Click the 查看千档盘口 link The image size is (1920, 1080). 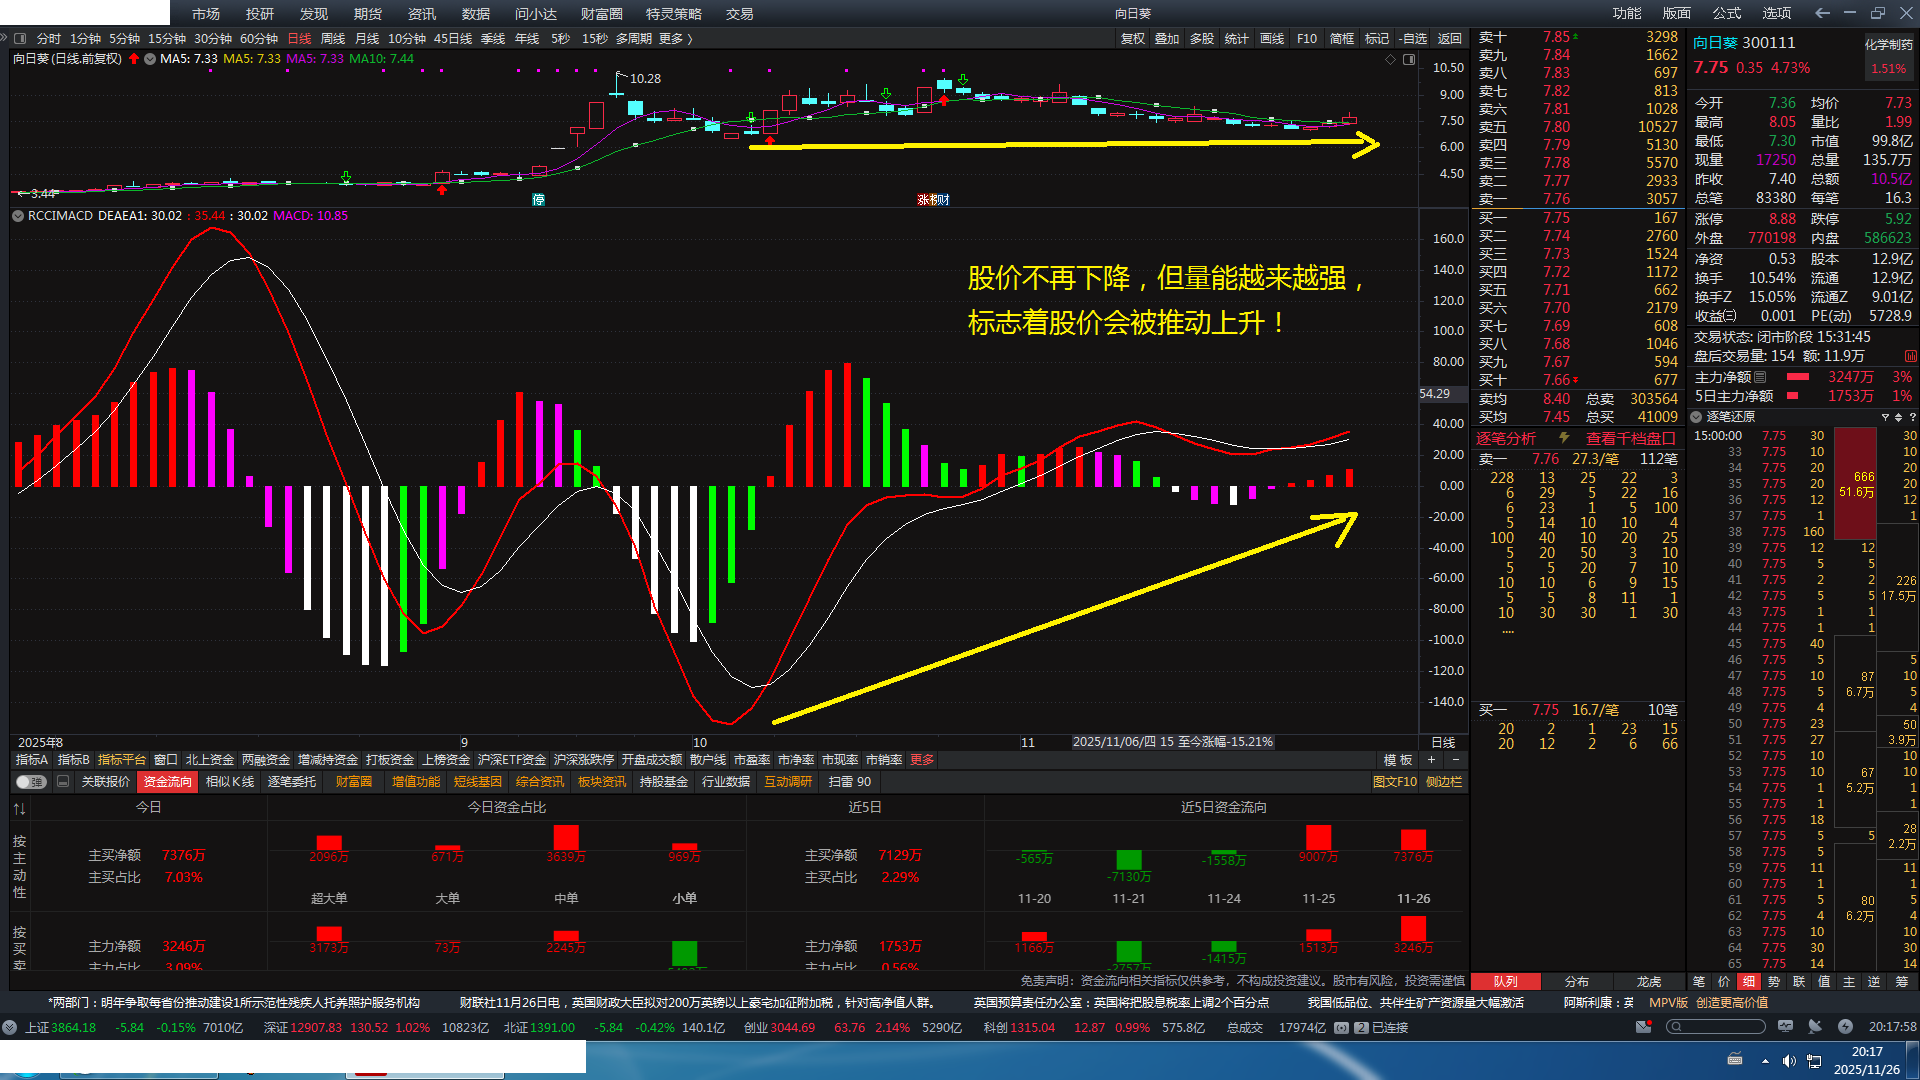pyautogui.click(x=1630, y=438)
